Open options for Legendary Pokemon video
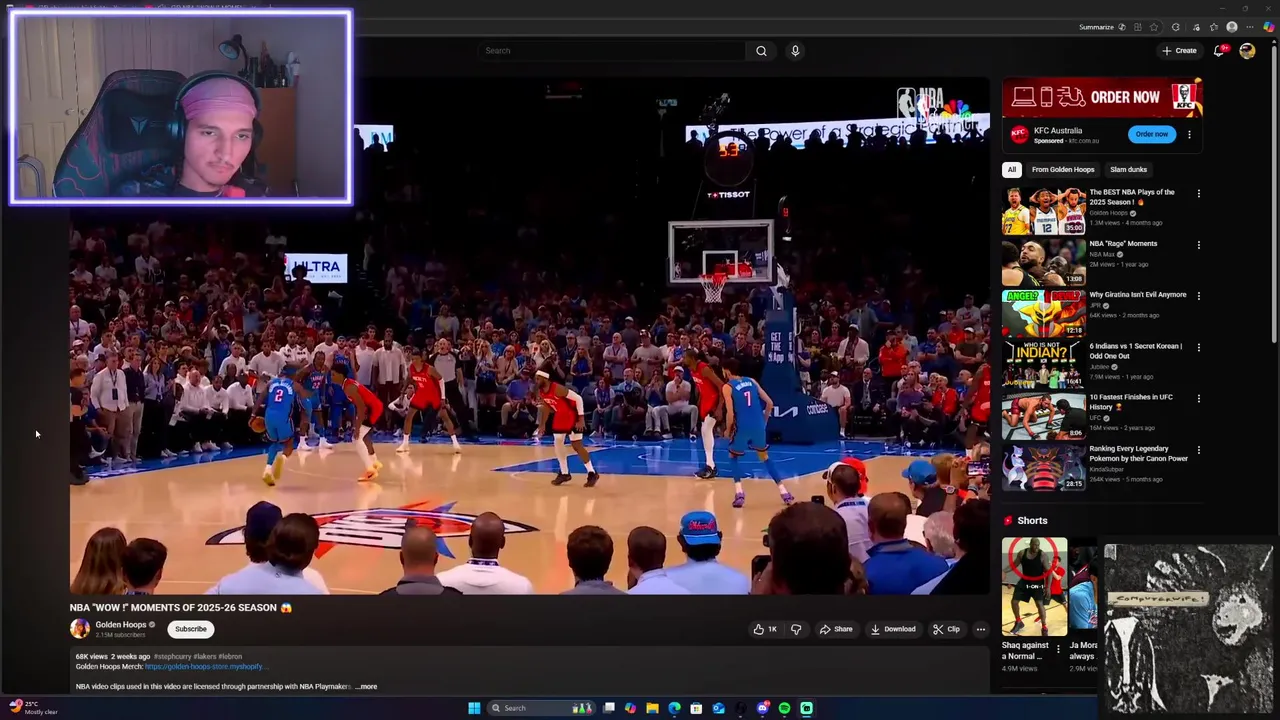Viewport: 1280px width, 720px height. pyautogui.click(x=1198, y=450)
